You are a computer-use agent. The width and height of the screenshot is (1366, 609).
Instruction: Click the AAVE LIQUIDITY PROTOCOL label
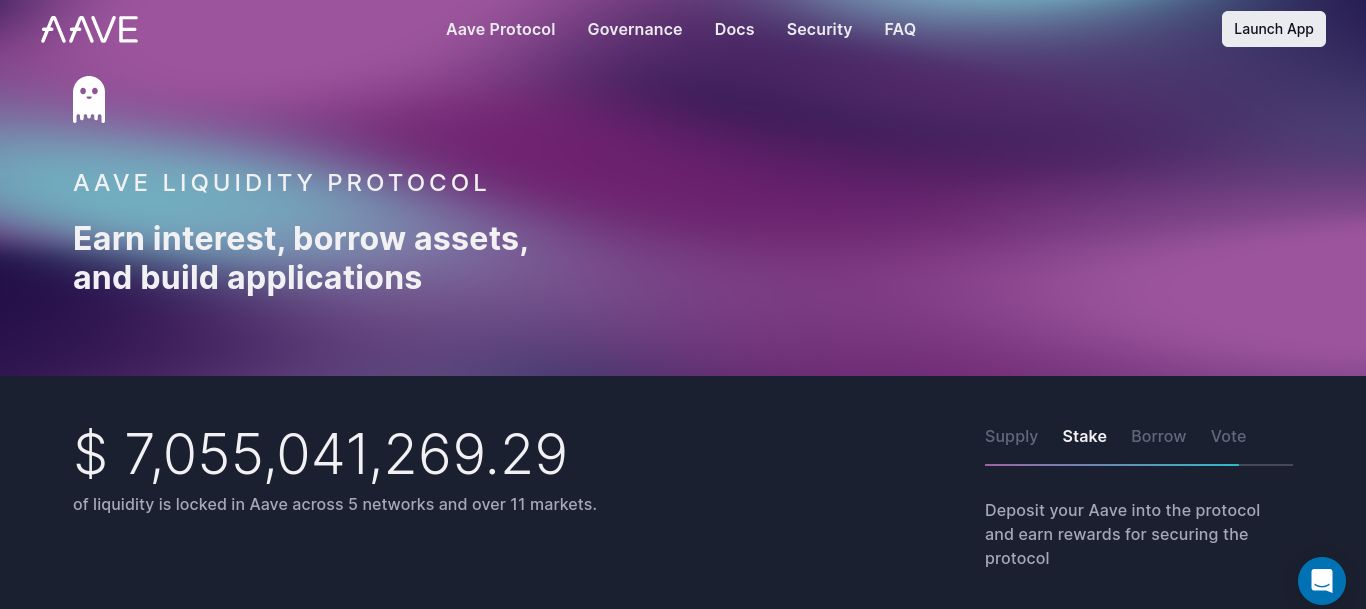[x=281, y=183]
